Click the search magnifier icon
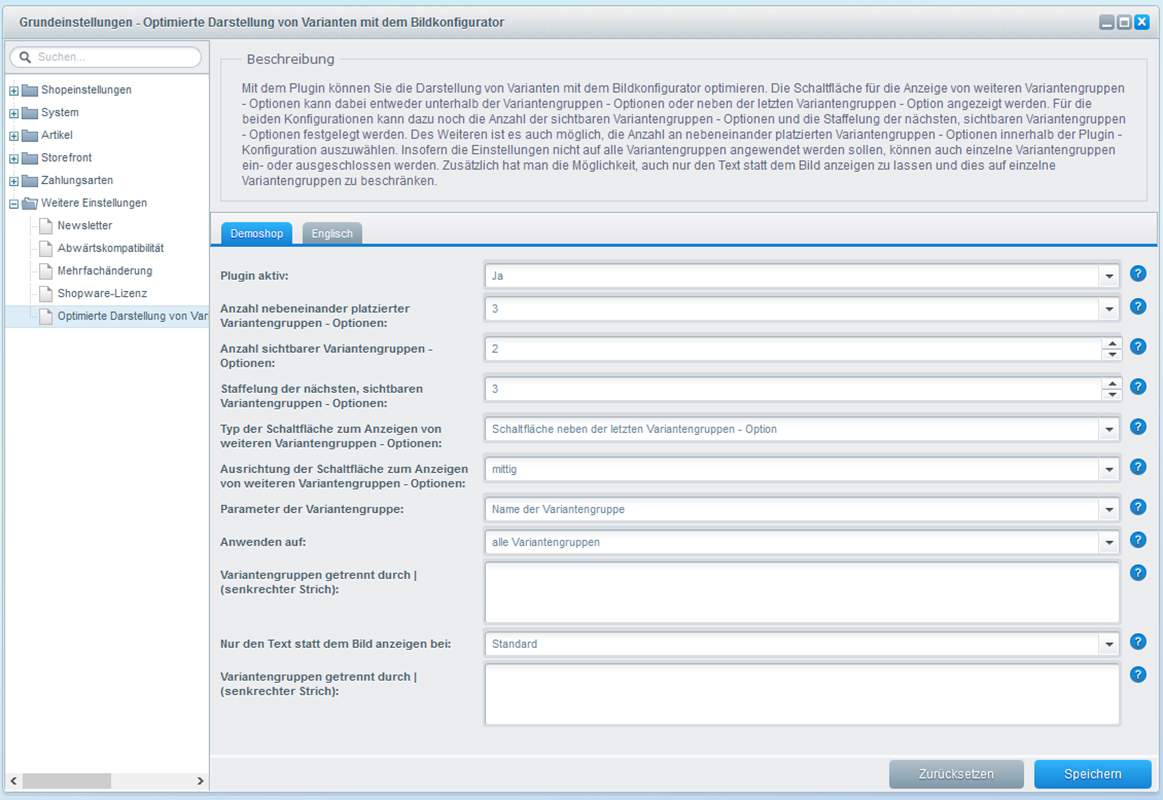 click(x=25, y=57)
